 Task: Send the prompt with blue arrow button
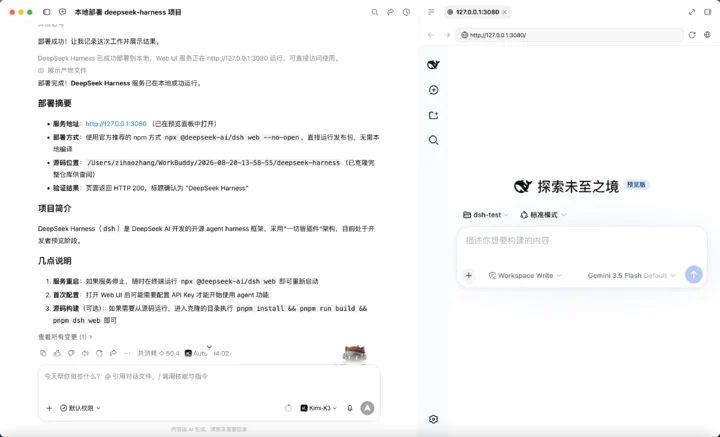point(694,275)
